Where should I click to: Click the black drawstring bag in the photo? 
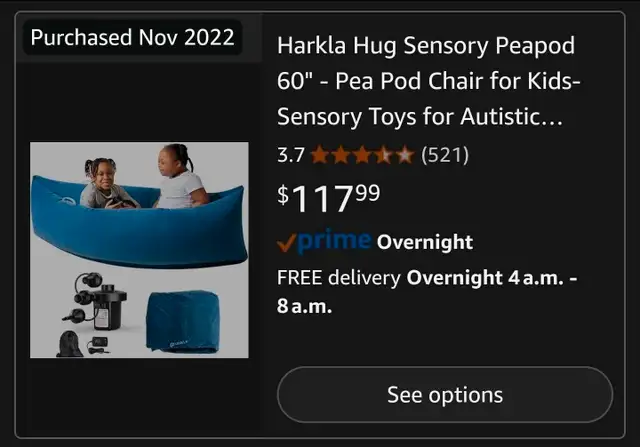point(70,344)
